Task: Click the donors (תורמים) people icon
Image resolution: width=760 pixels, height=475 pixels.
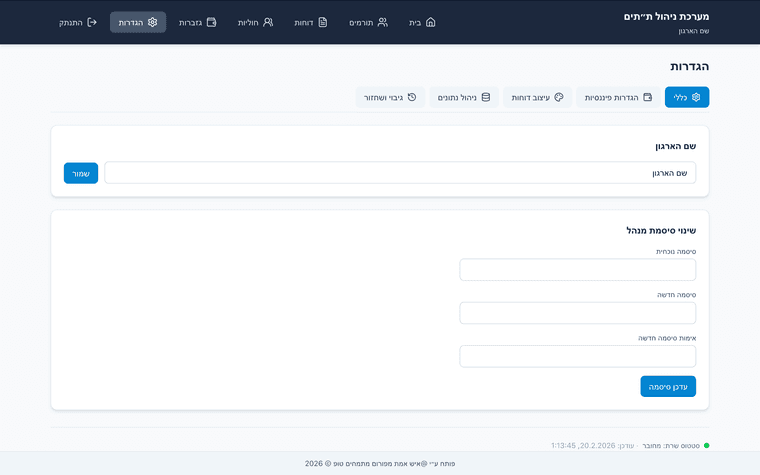Action: point(382,22)
